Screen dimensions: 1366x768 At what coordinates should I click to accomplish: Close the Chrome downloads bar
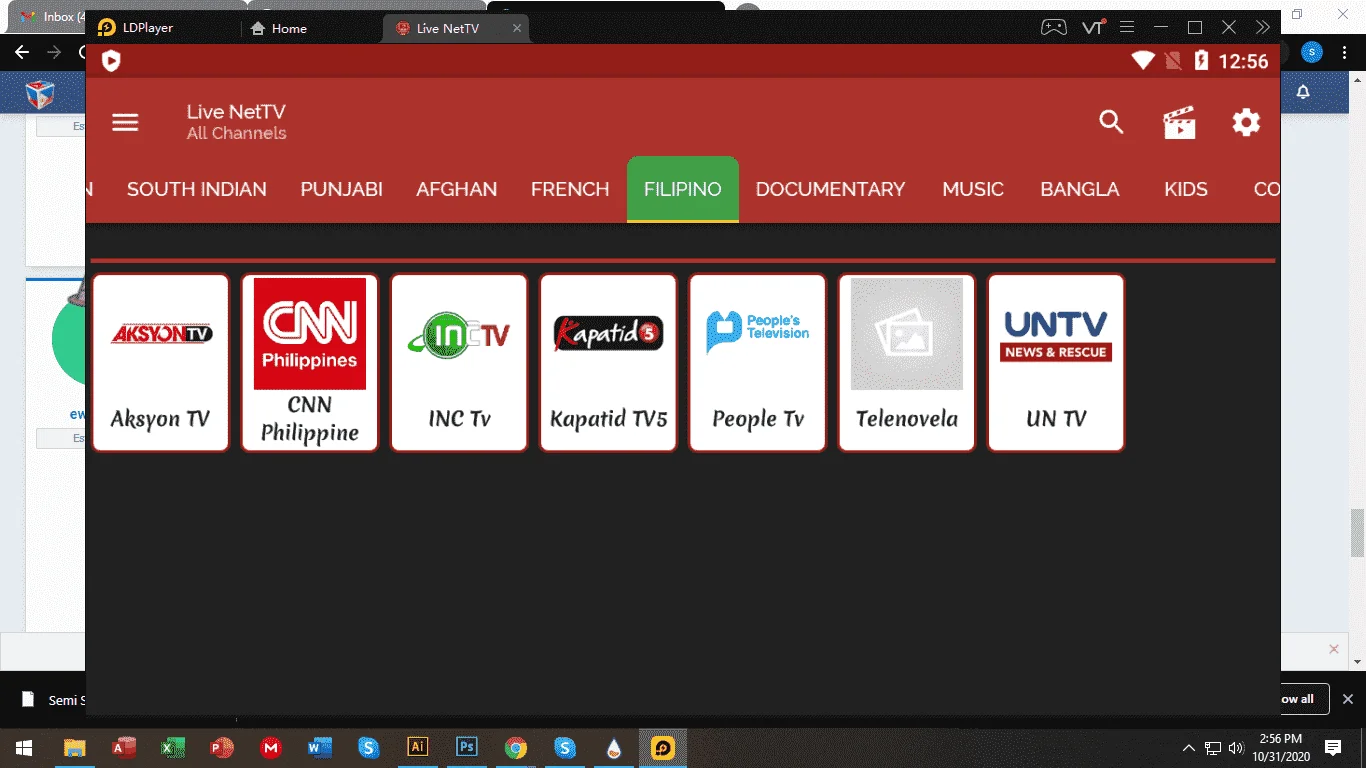1348,699
